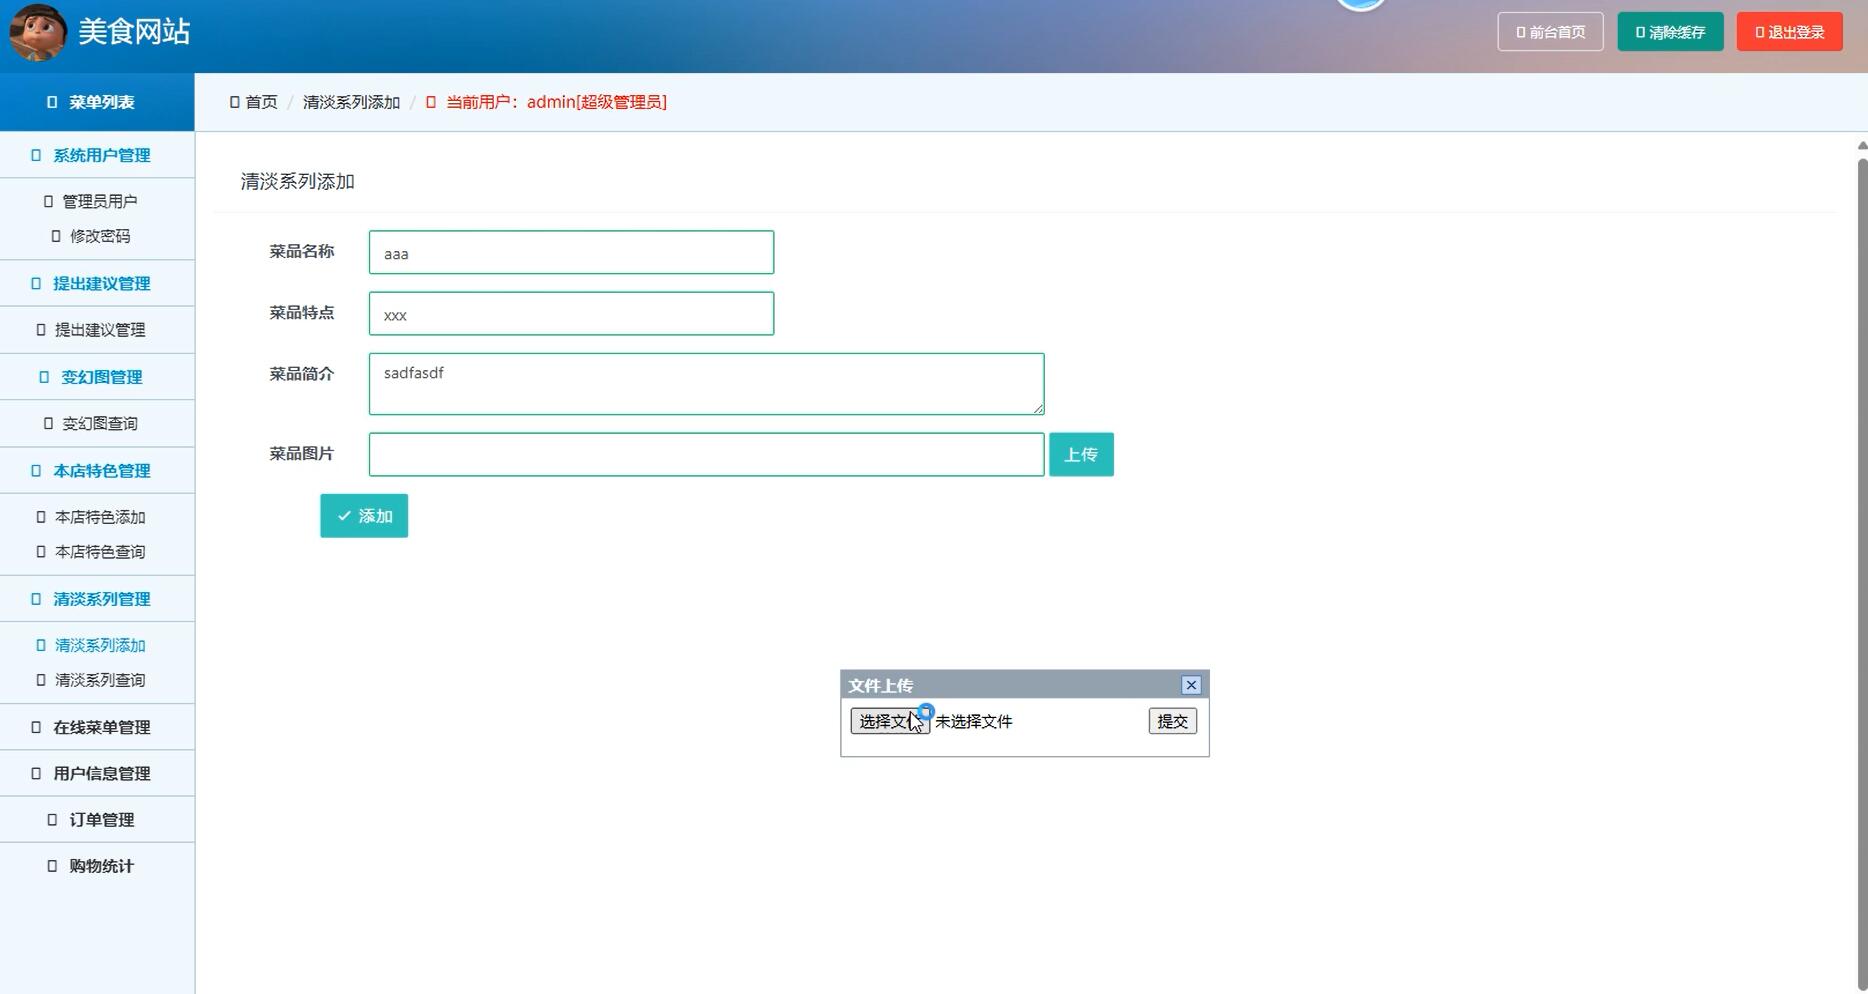
Task: Click into the 菜品简介 textarea
Action: pos(706,384)
